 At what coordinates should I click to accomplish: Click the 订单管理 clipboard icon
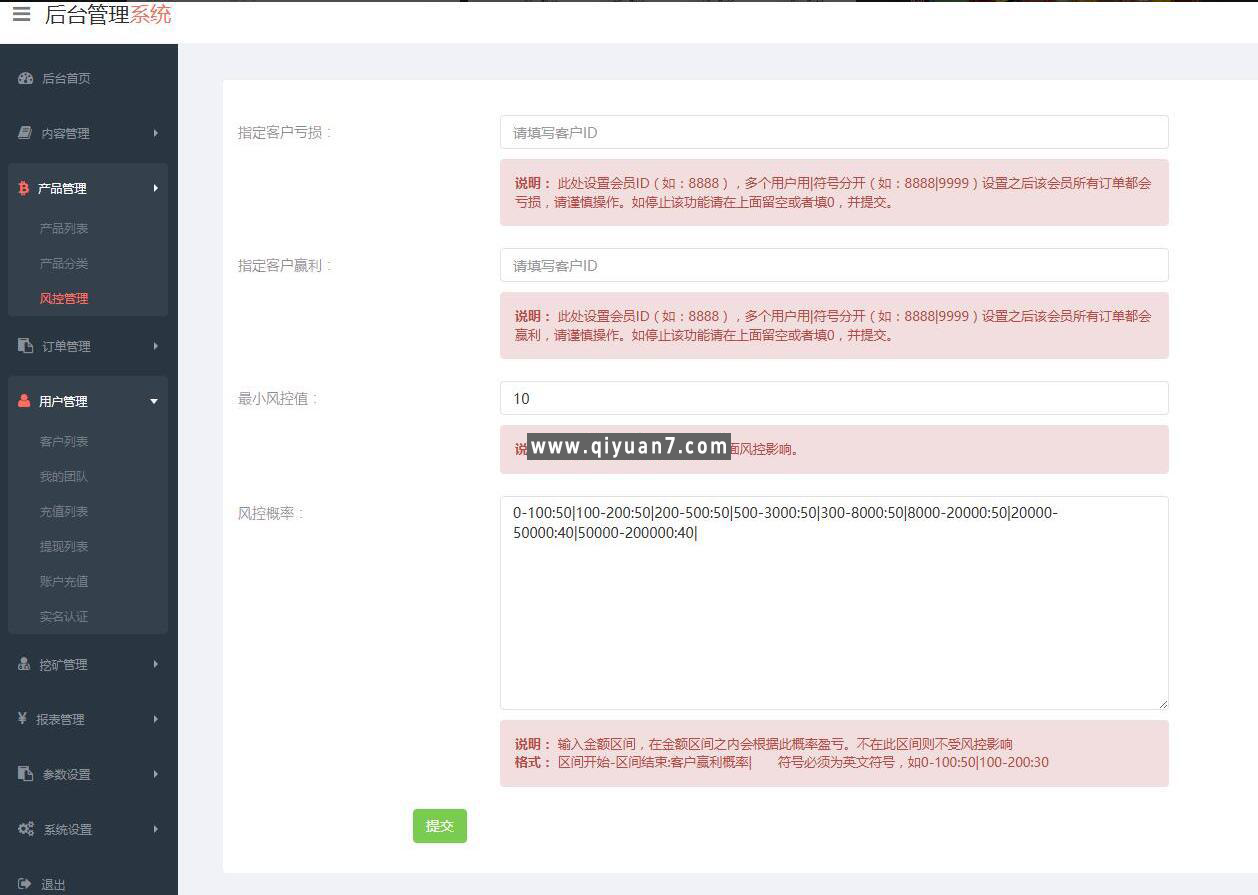[26, 346]
